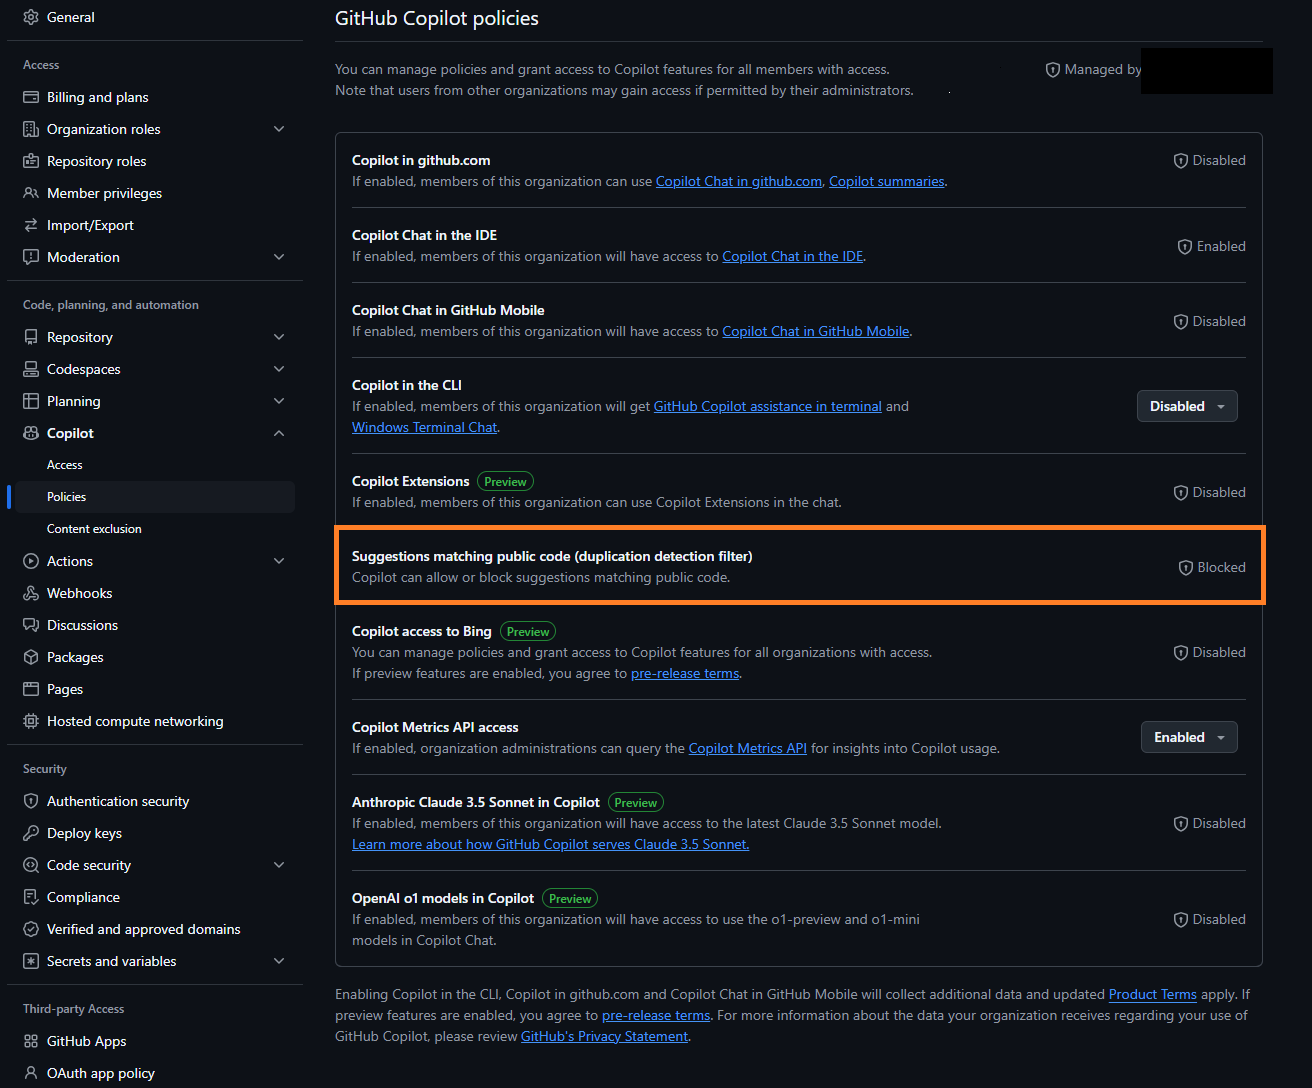
Task: Expand the Organization roles chevron
Action: click(279, 129)
